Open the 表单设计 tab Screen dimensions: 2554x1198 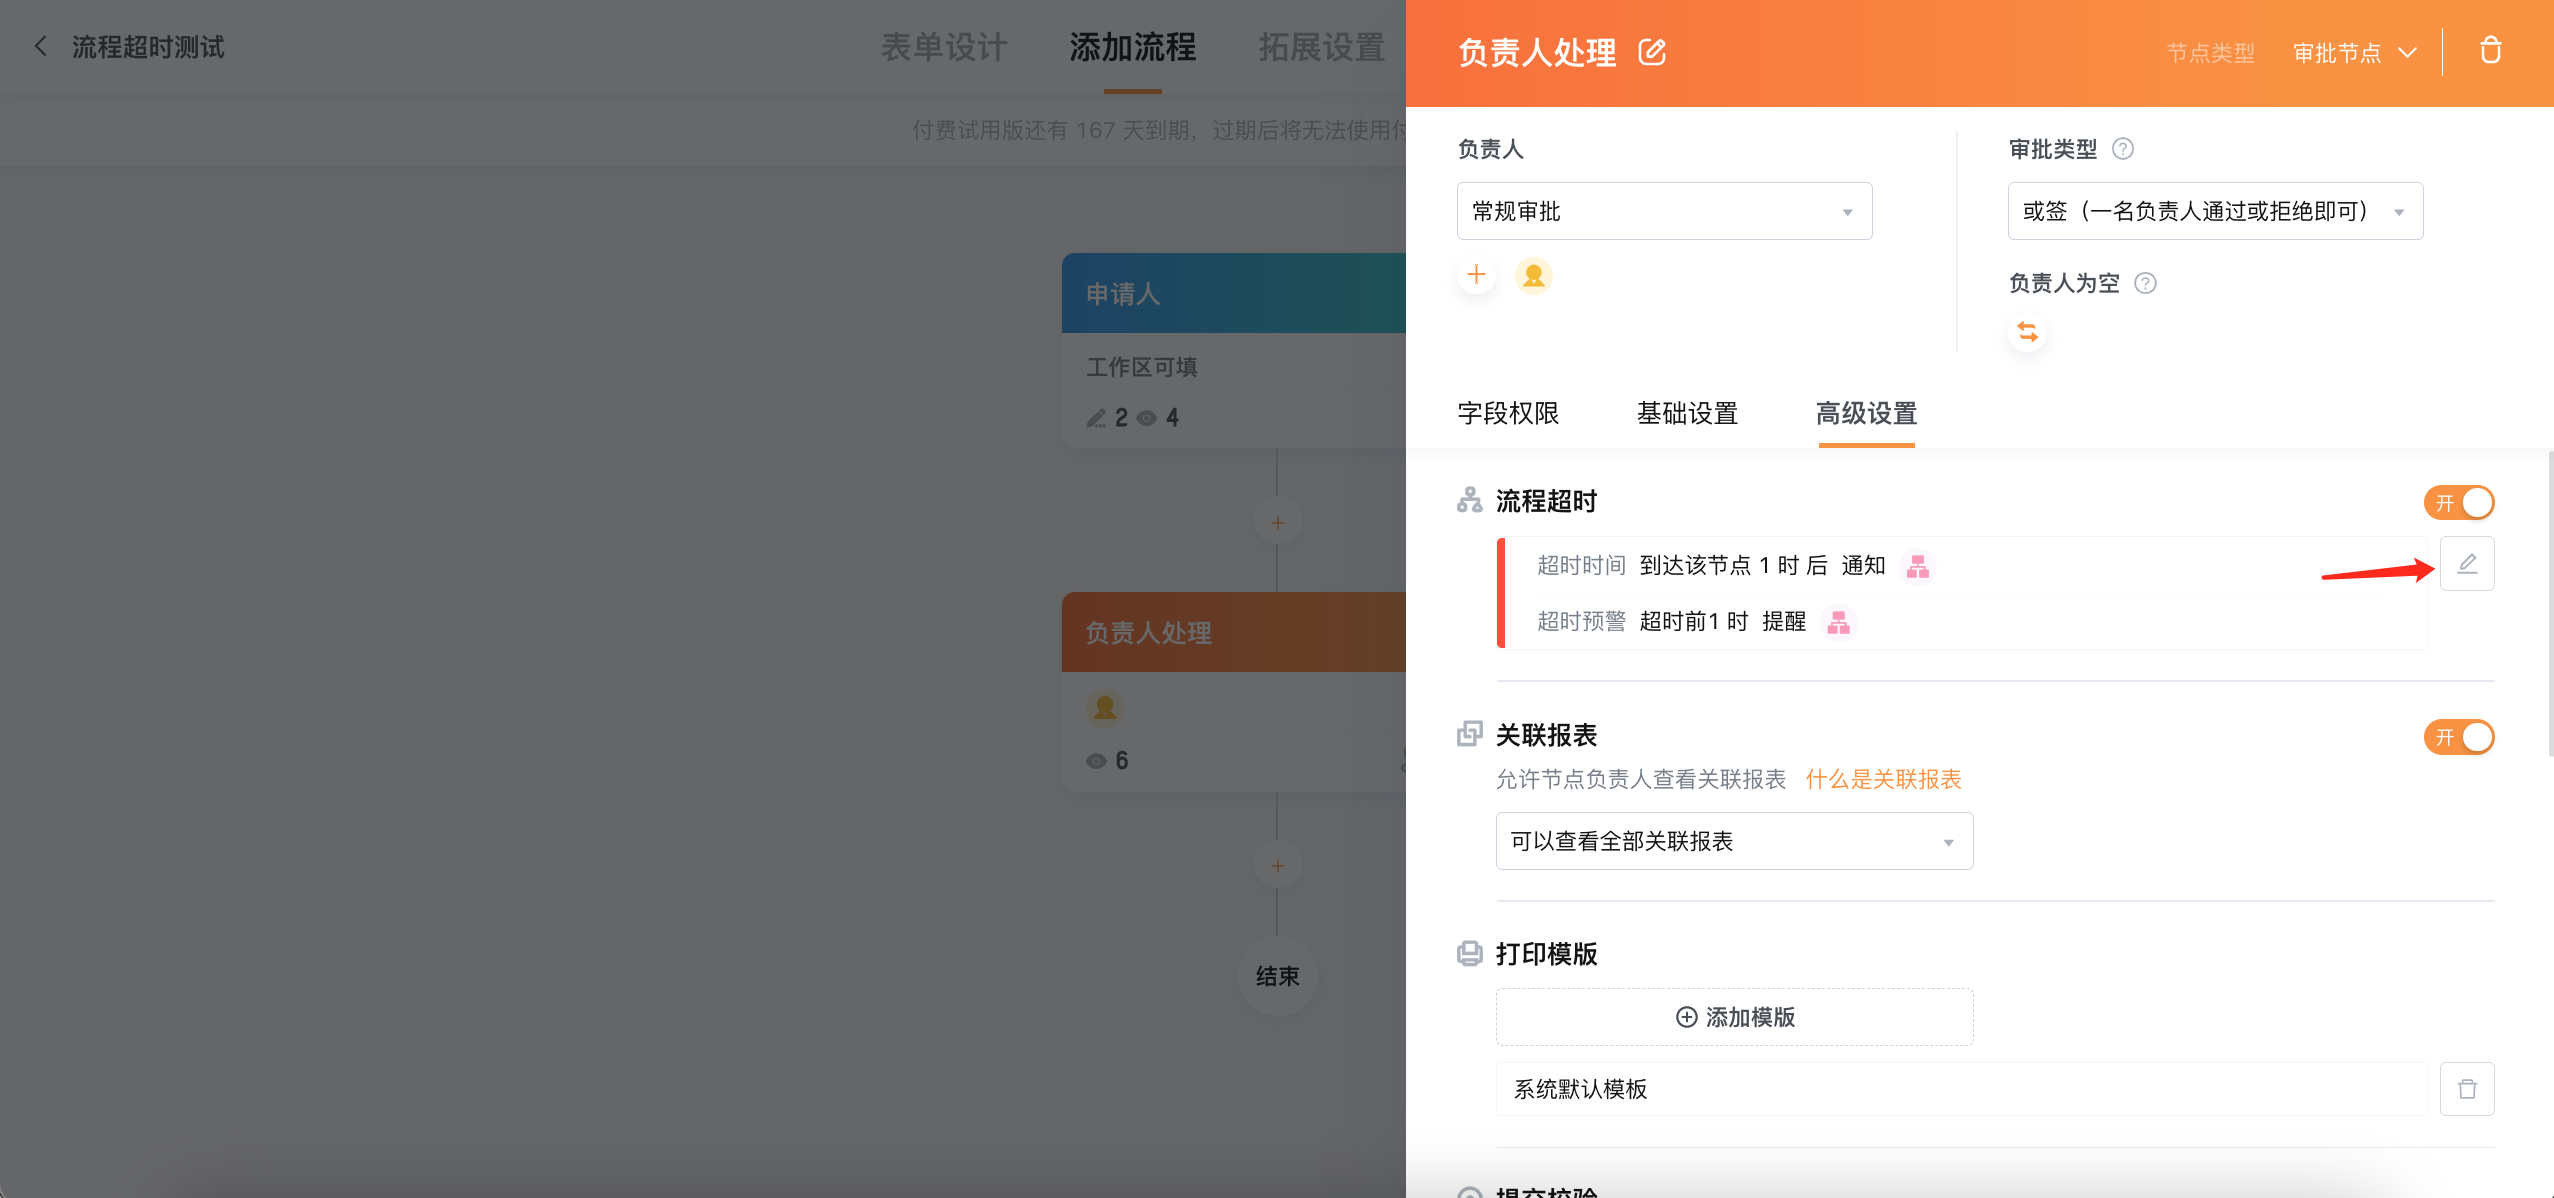[944, 47]
